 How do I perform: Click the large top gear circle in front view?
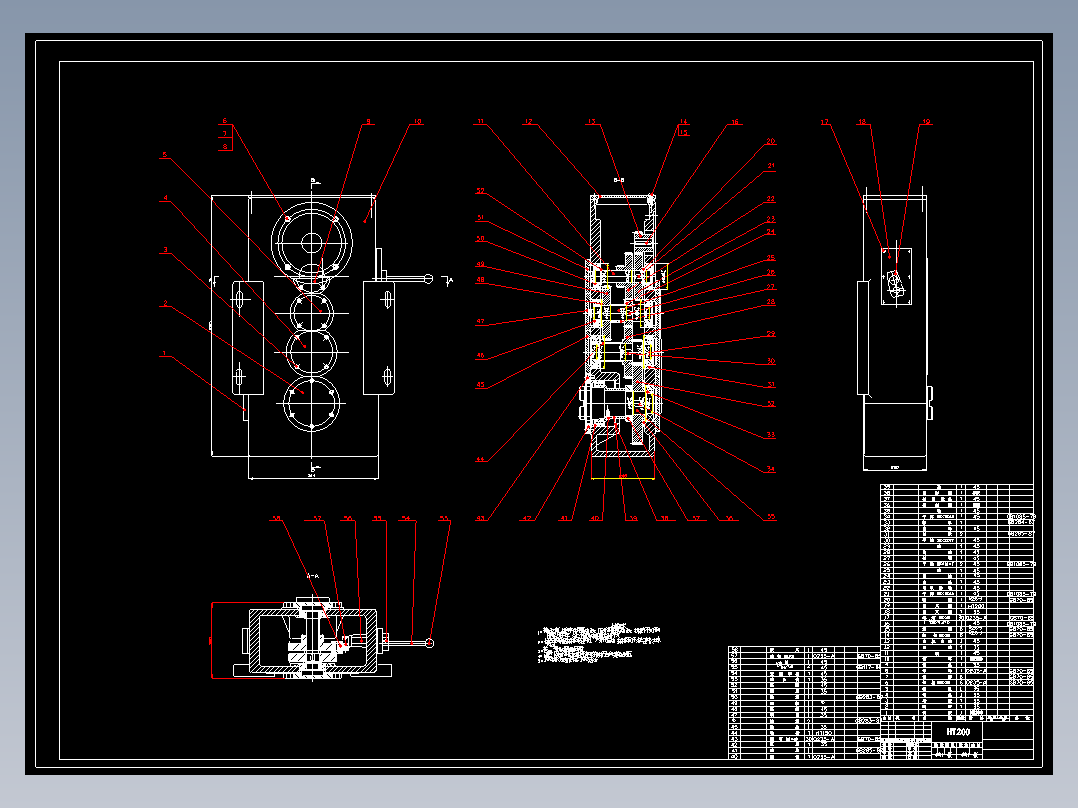pos(312,243)
